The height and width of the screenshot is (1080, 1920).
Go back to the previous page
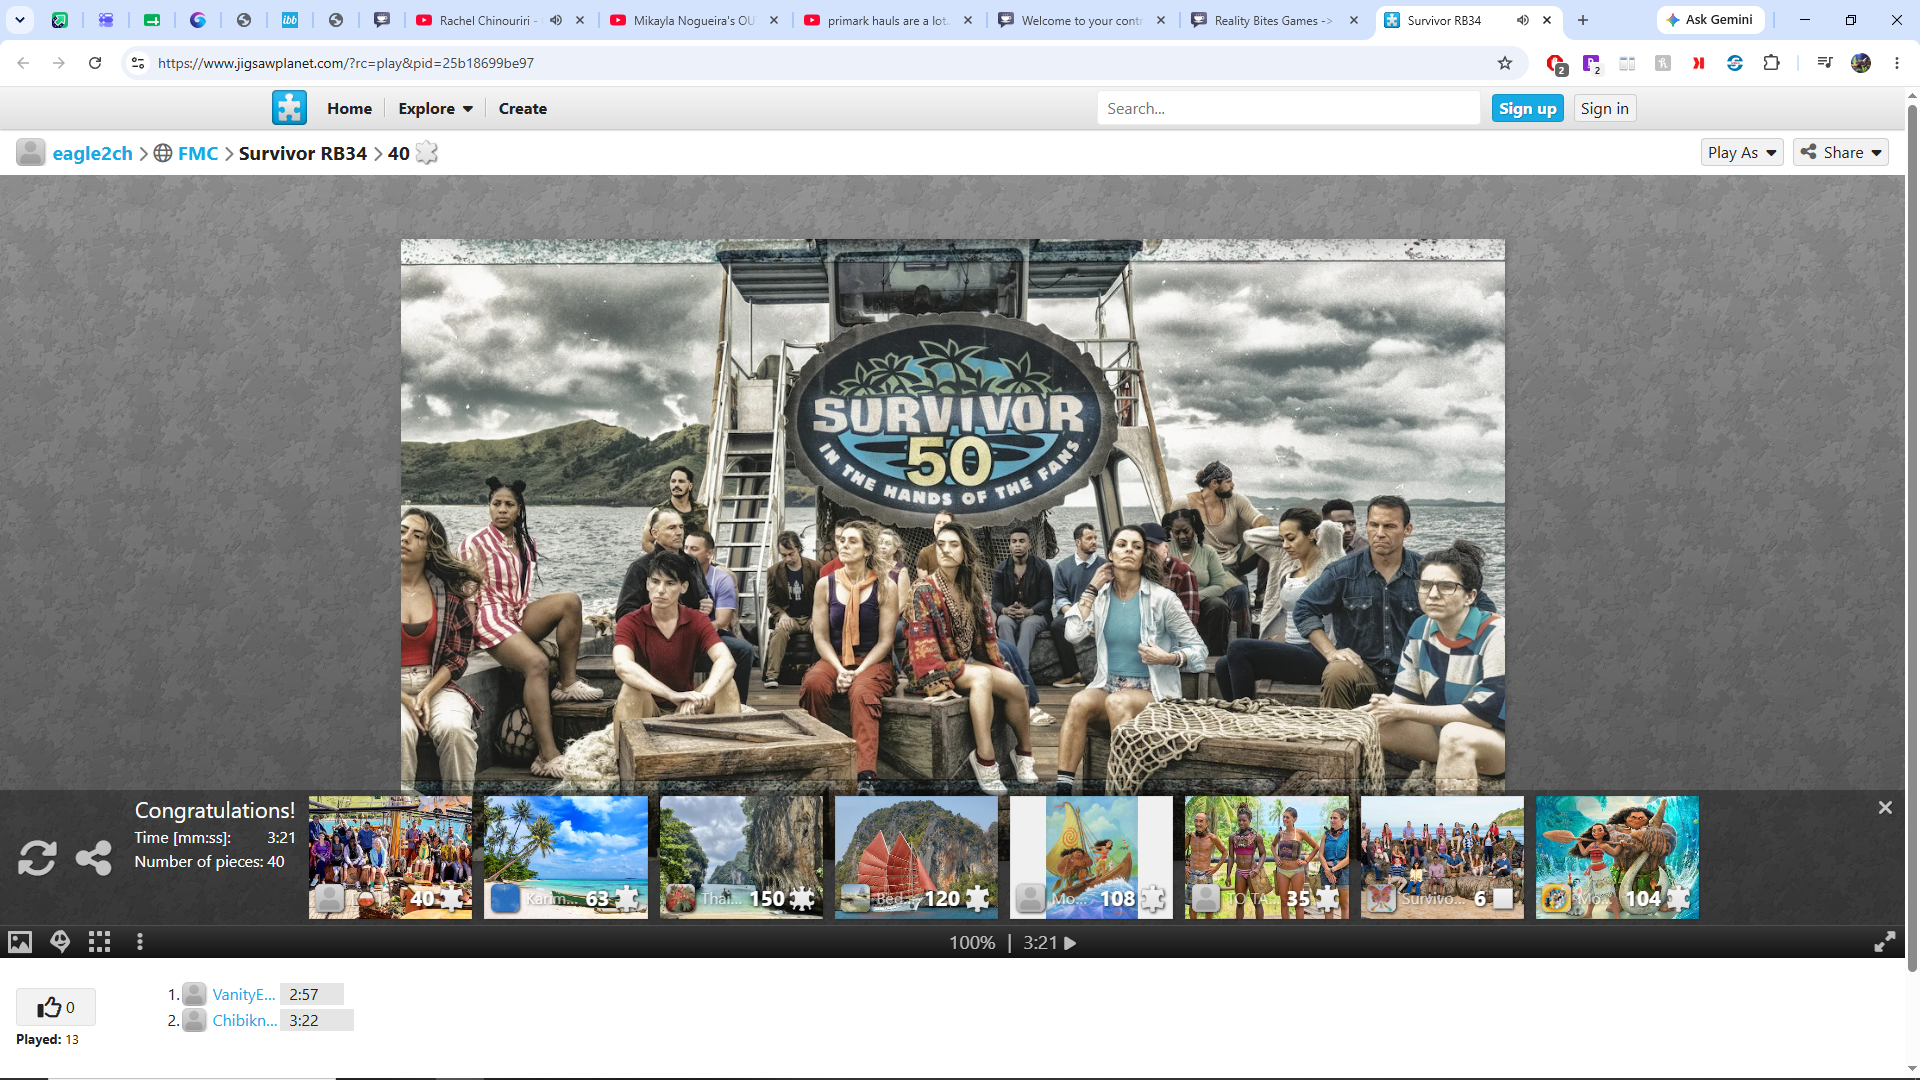[x=23, y=63]
